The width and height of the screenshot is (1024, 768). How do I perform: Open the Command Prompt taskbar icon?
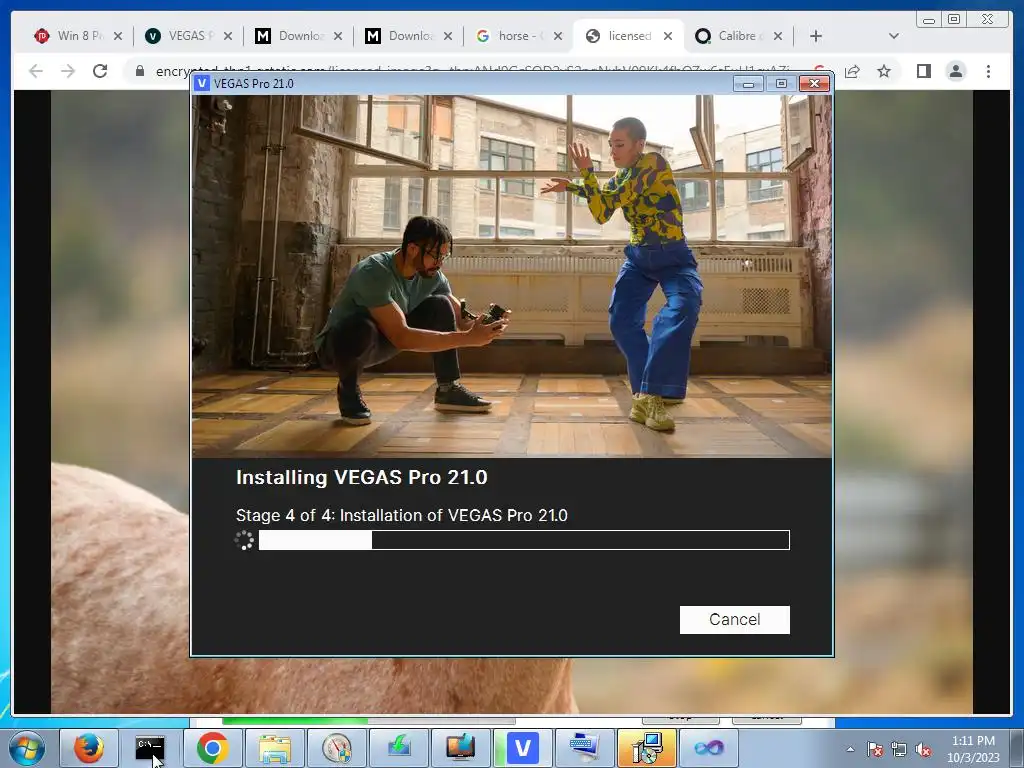point(150,748)
